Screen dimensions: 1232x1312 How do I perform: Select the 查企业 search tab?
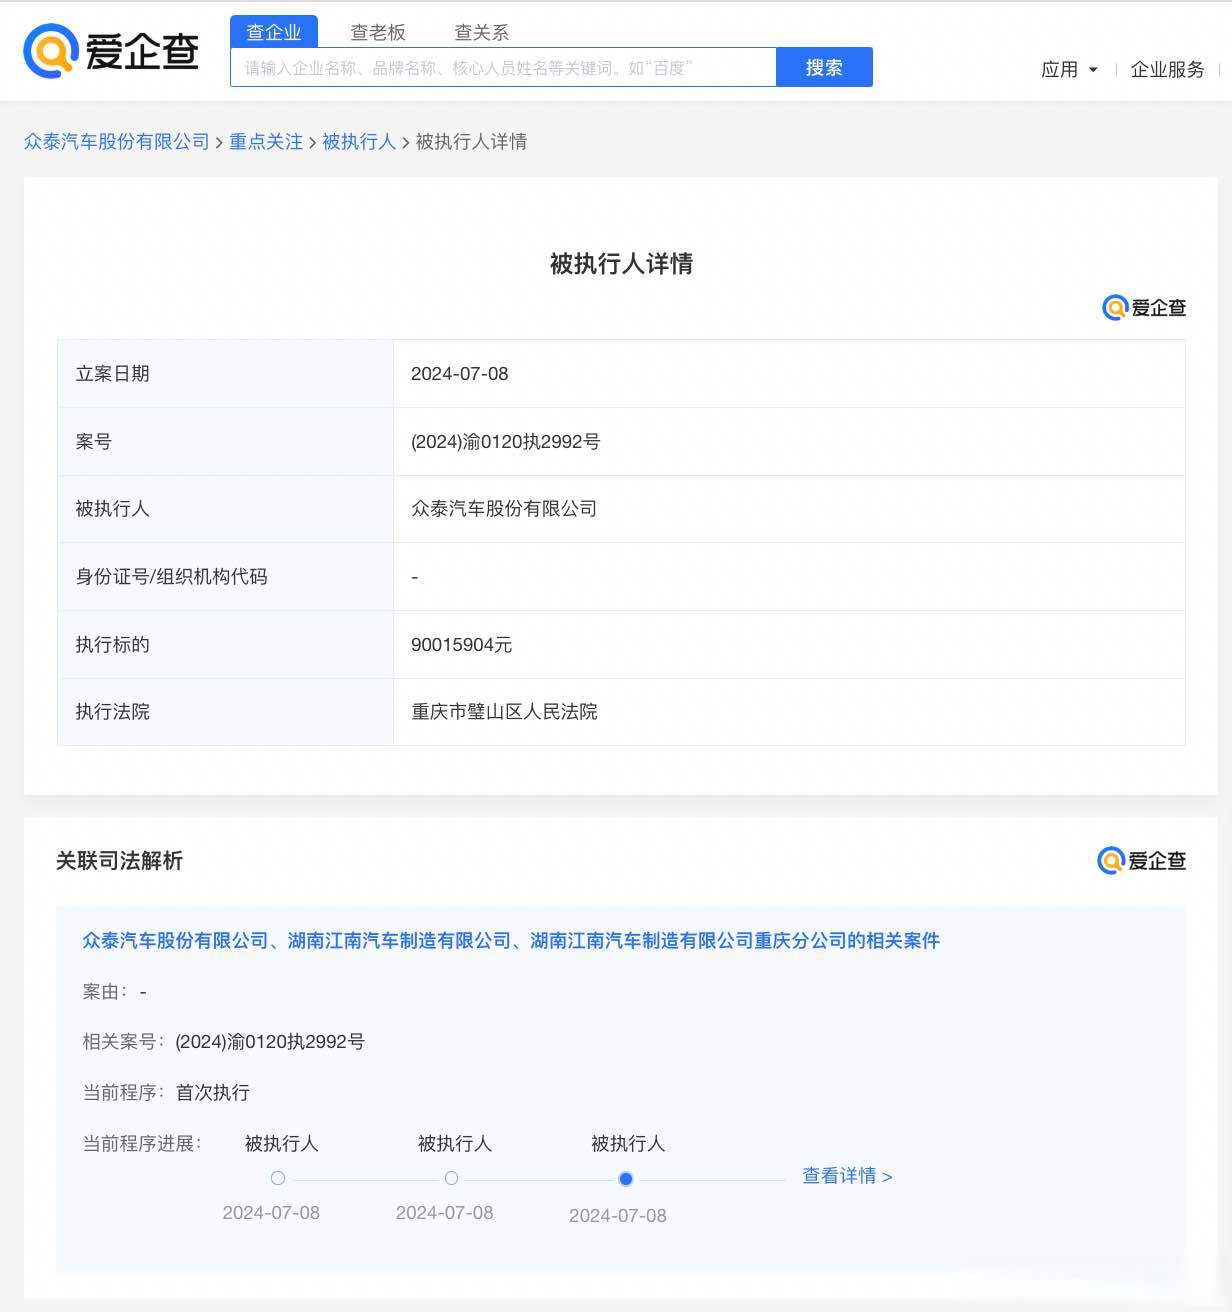(274, 32)
